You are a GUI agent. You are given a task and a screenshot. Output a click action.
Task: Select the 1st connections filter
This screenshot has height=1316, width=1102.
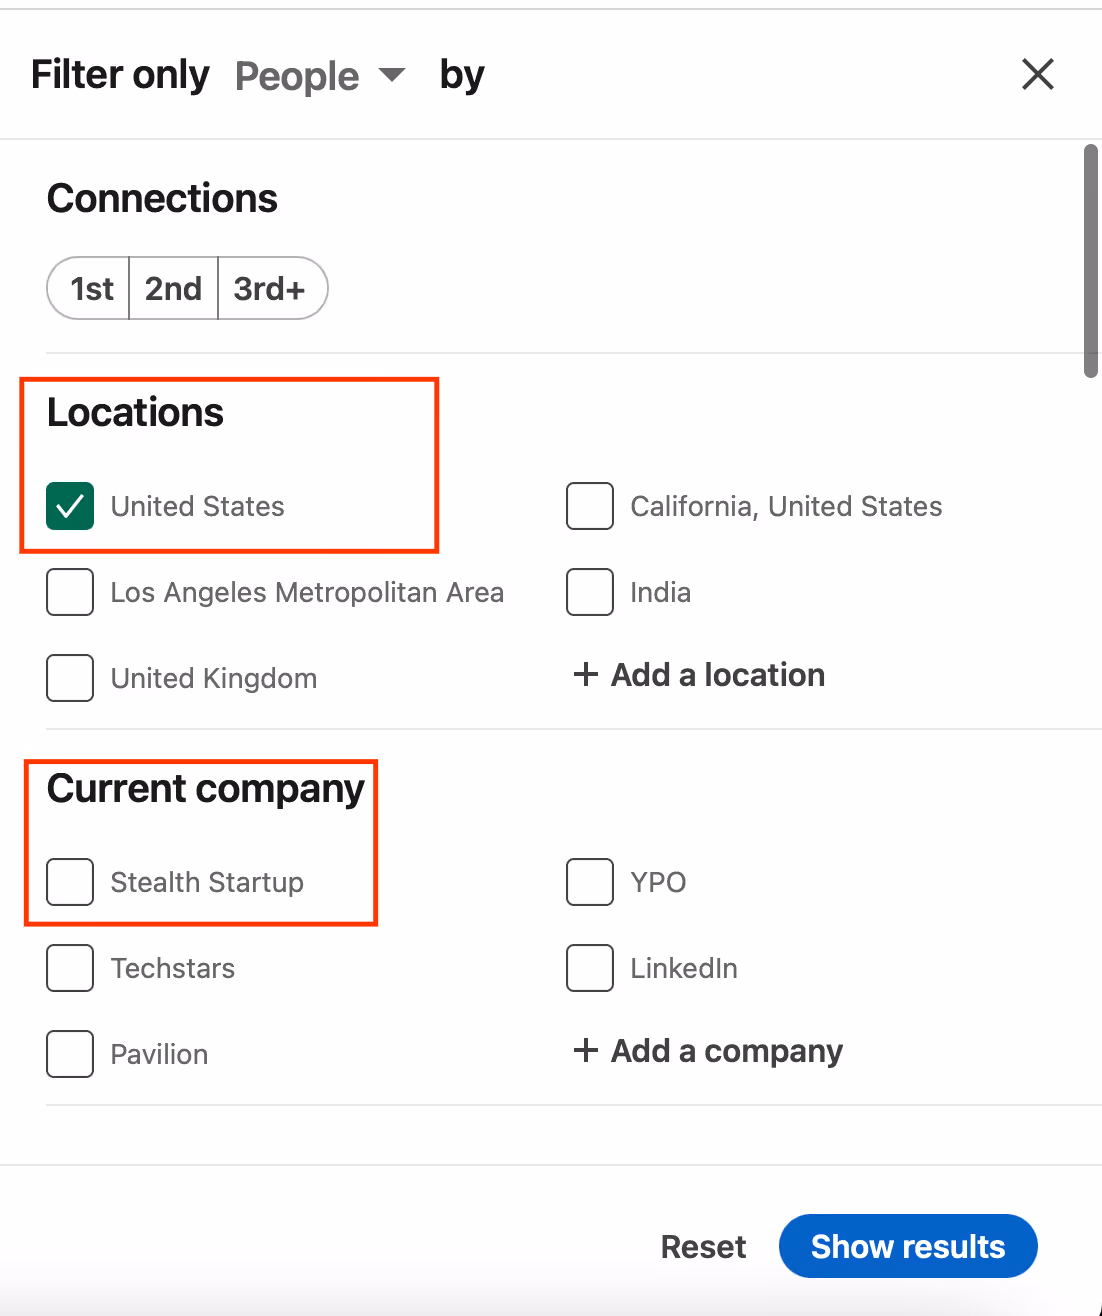90,288
